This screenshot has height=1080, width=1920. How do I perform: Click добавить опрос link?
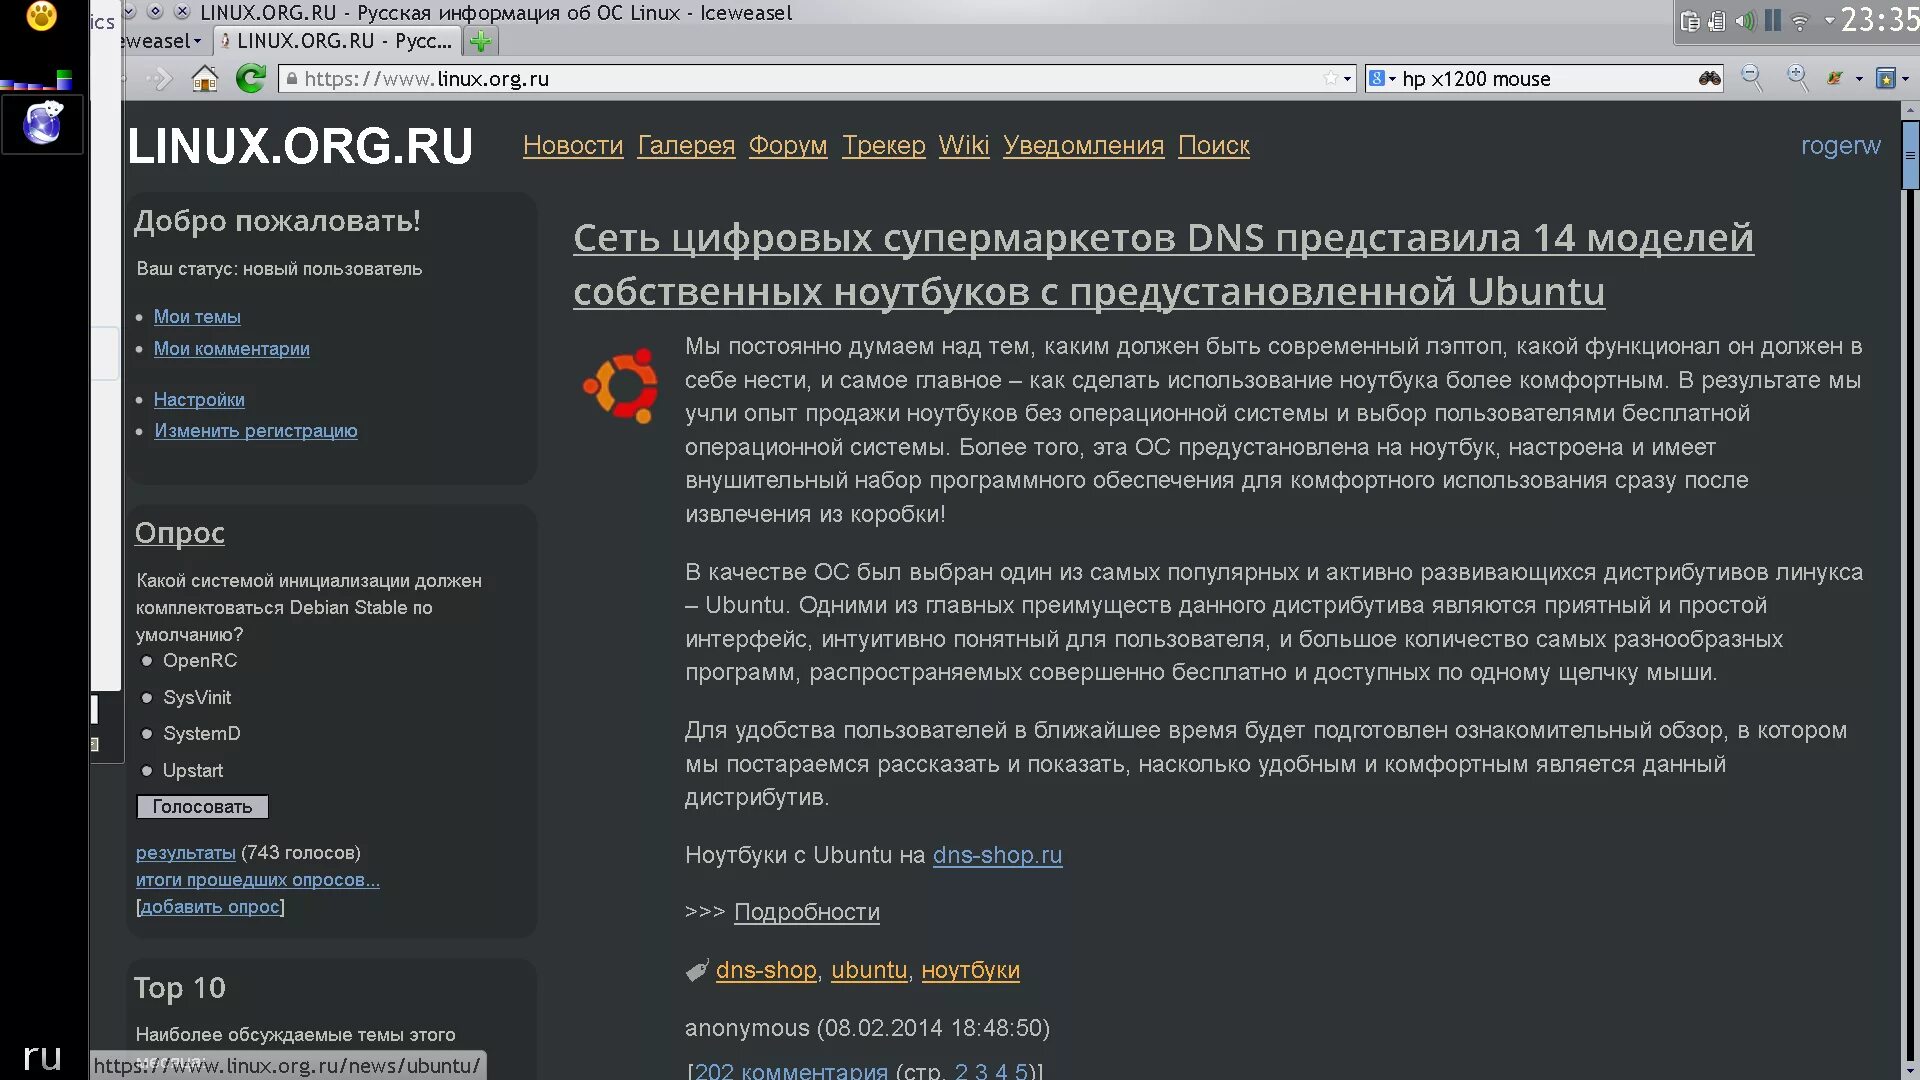point(210,907)
